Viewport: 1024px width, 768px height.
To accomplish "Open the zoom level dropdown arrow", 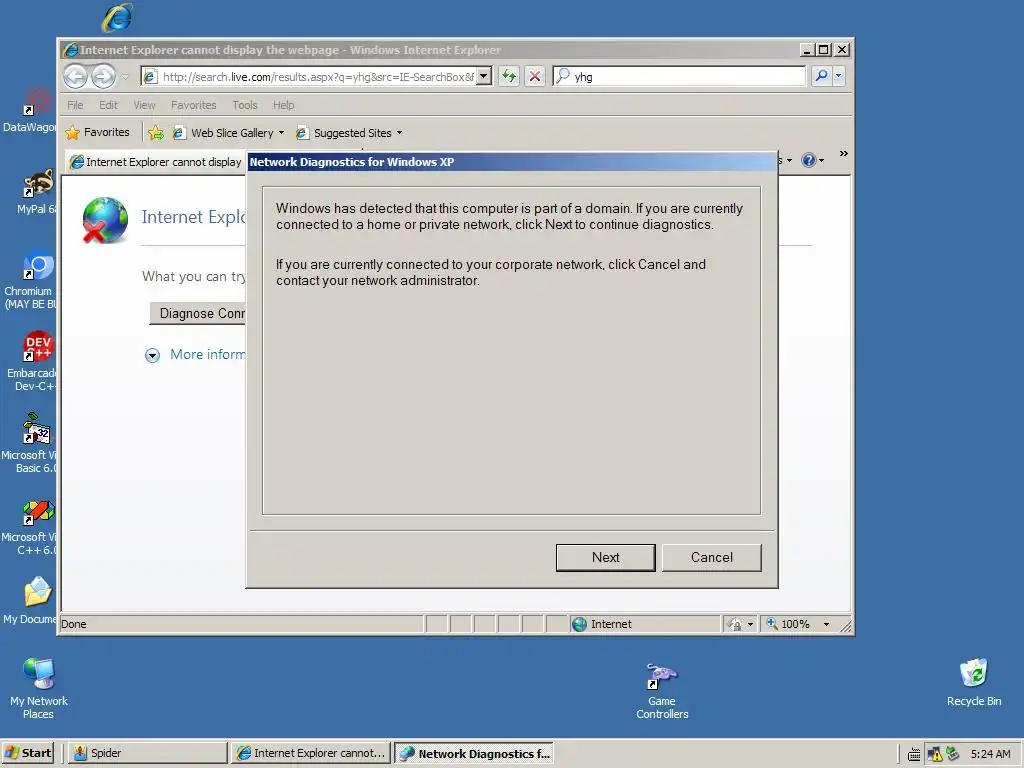I will [826, 624].
